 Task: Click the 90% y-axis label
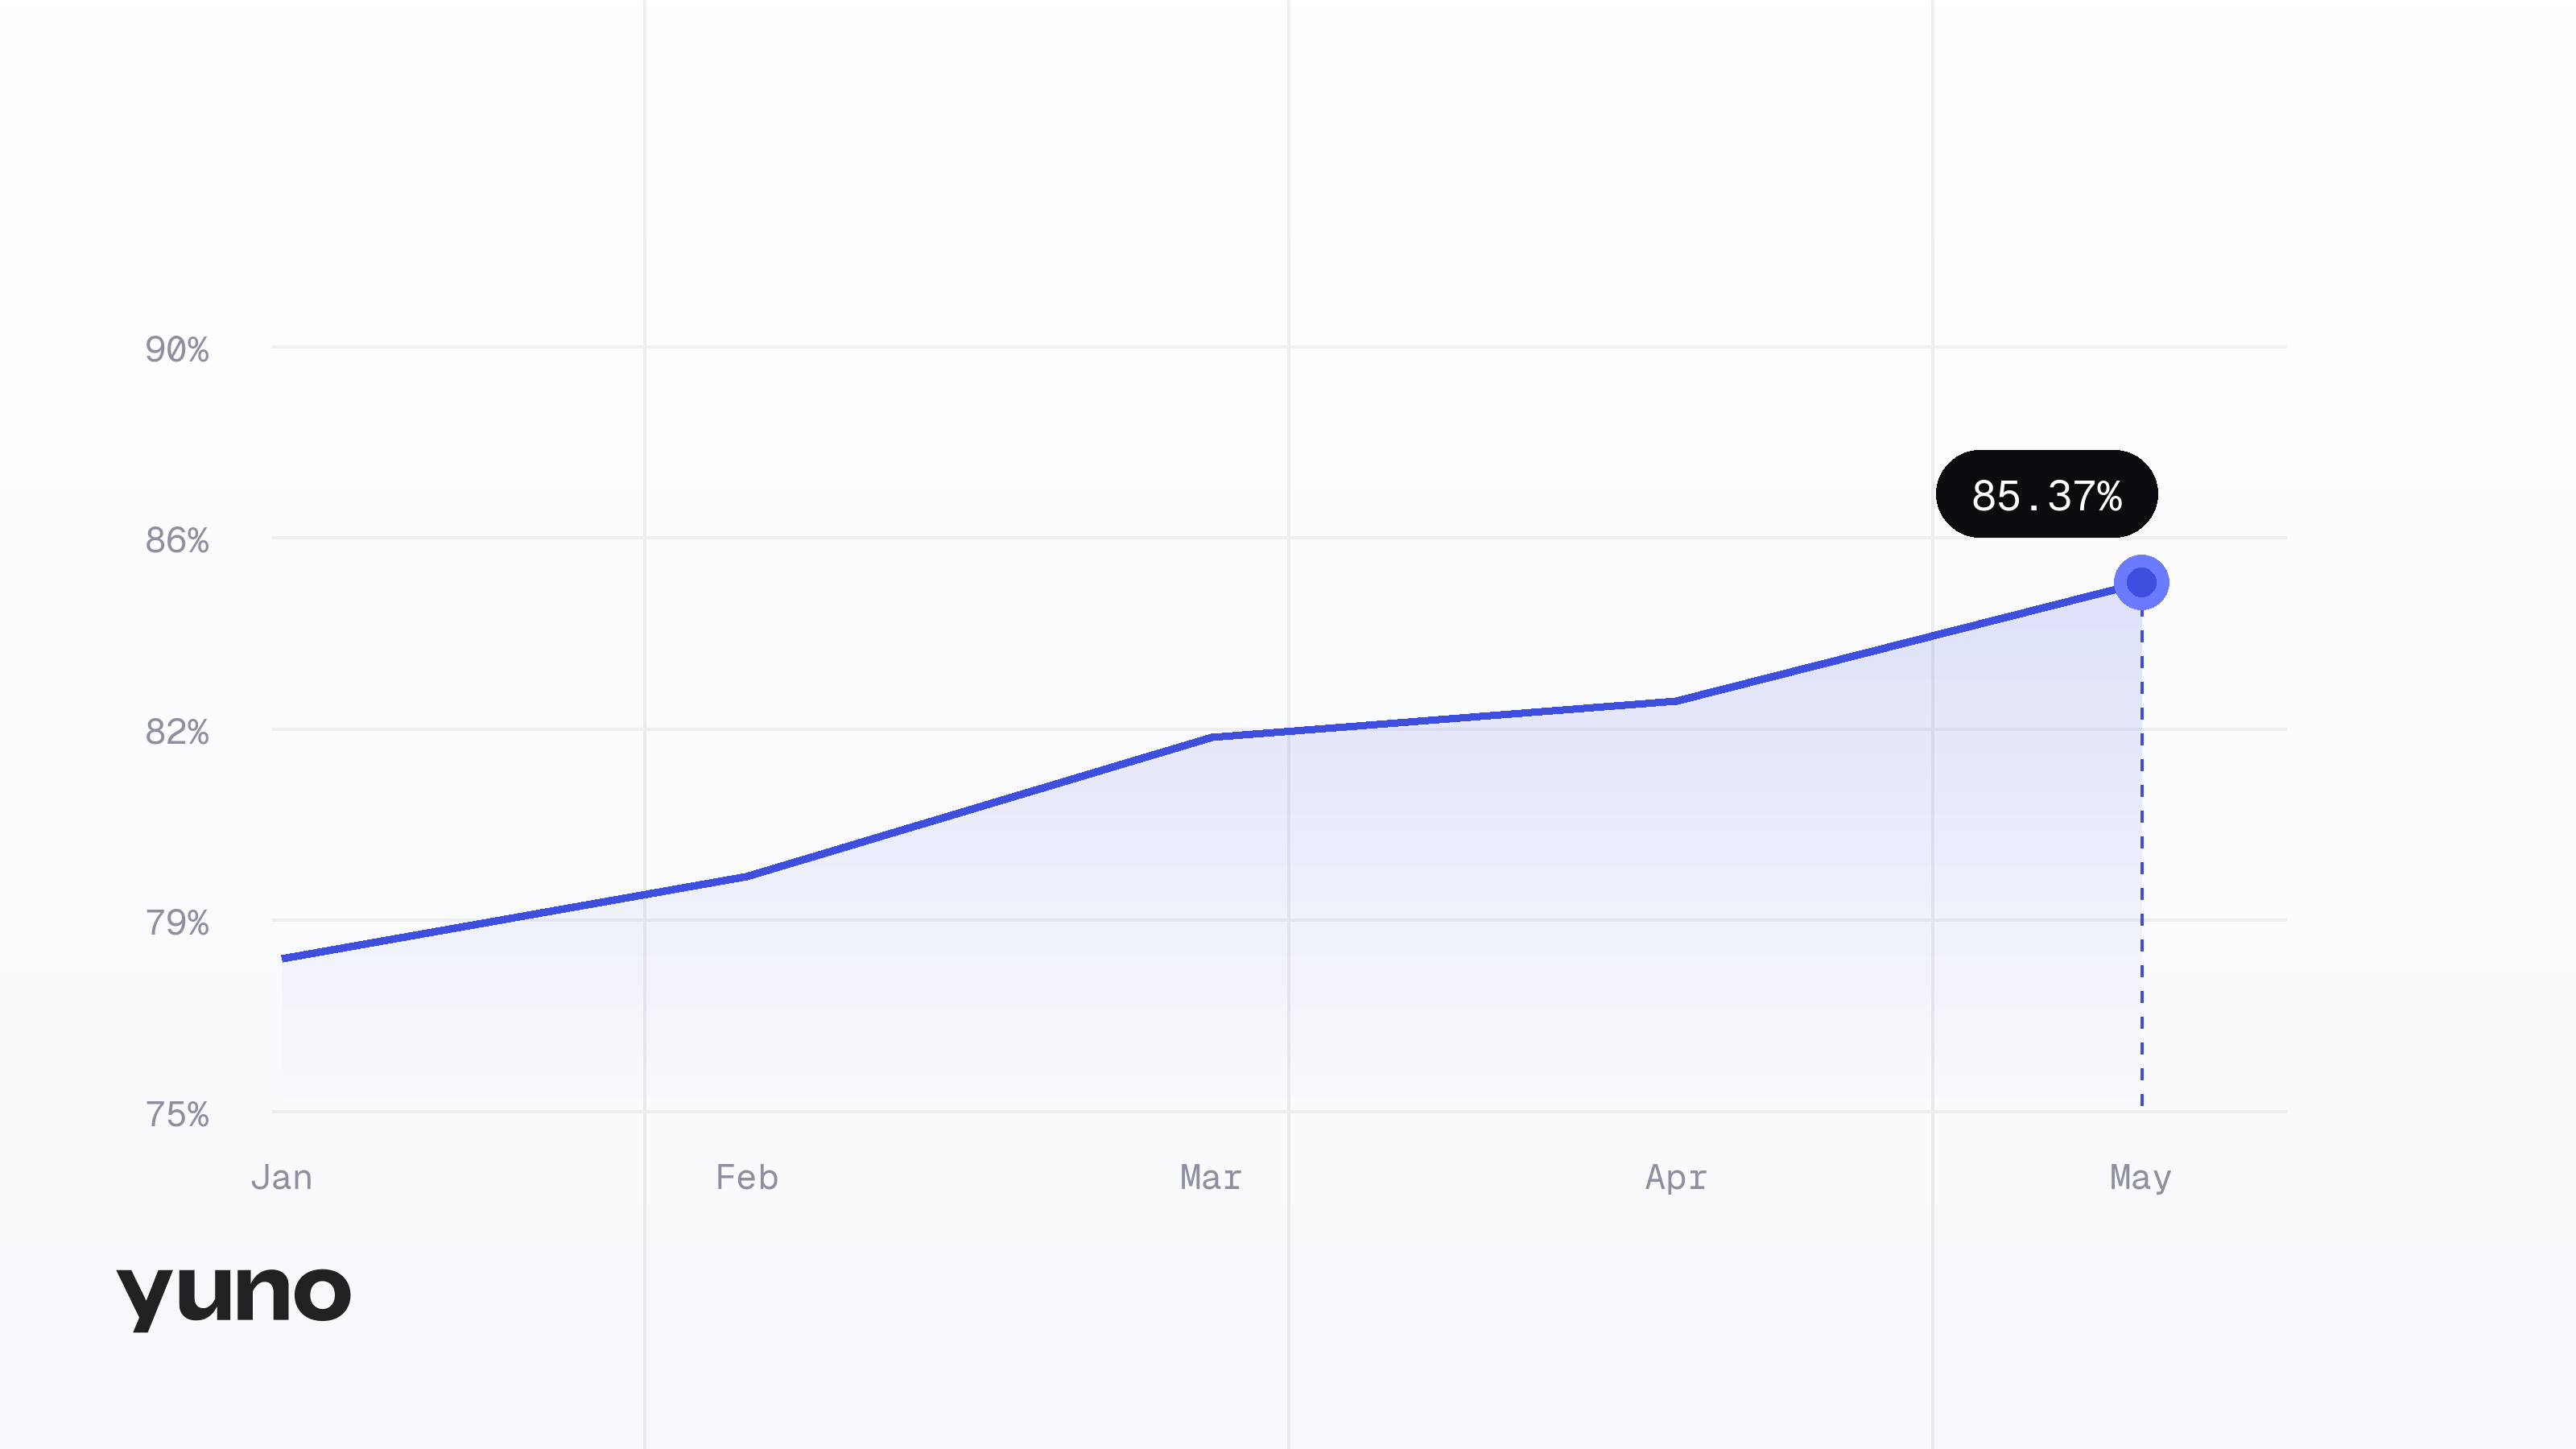pyautogui.click(x=177, y=349)
